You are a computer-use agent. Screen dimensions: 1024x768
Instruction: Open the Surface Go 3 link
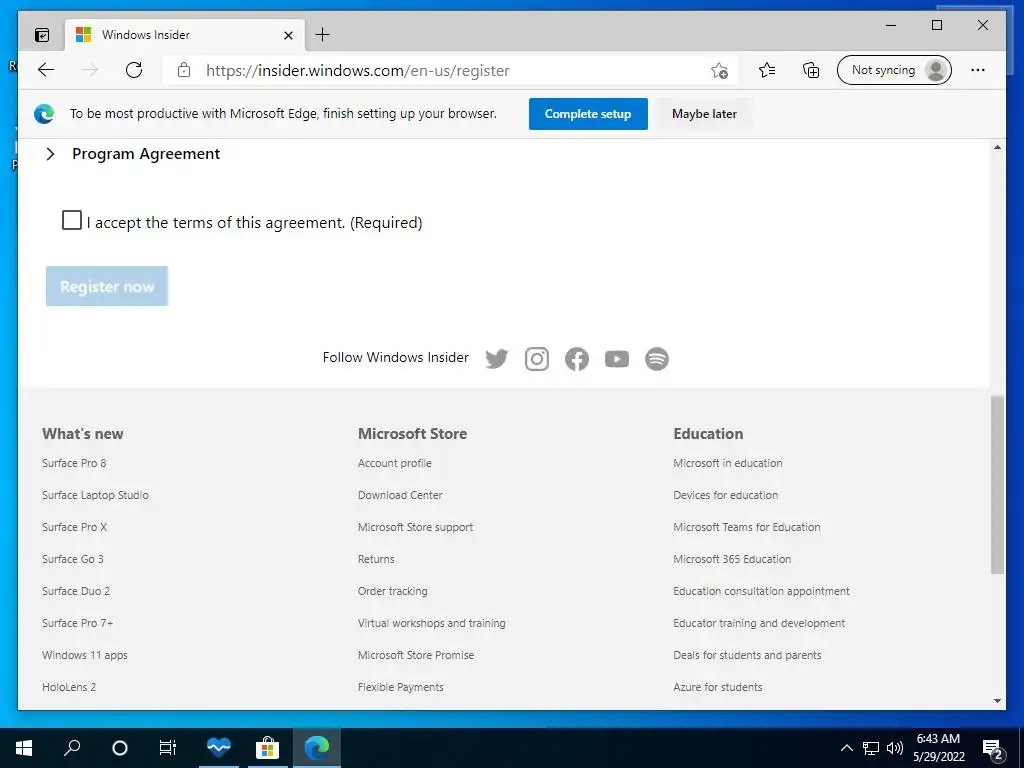pyautogui.click(x=72, y=559)
